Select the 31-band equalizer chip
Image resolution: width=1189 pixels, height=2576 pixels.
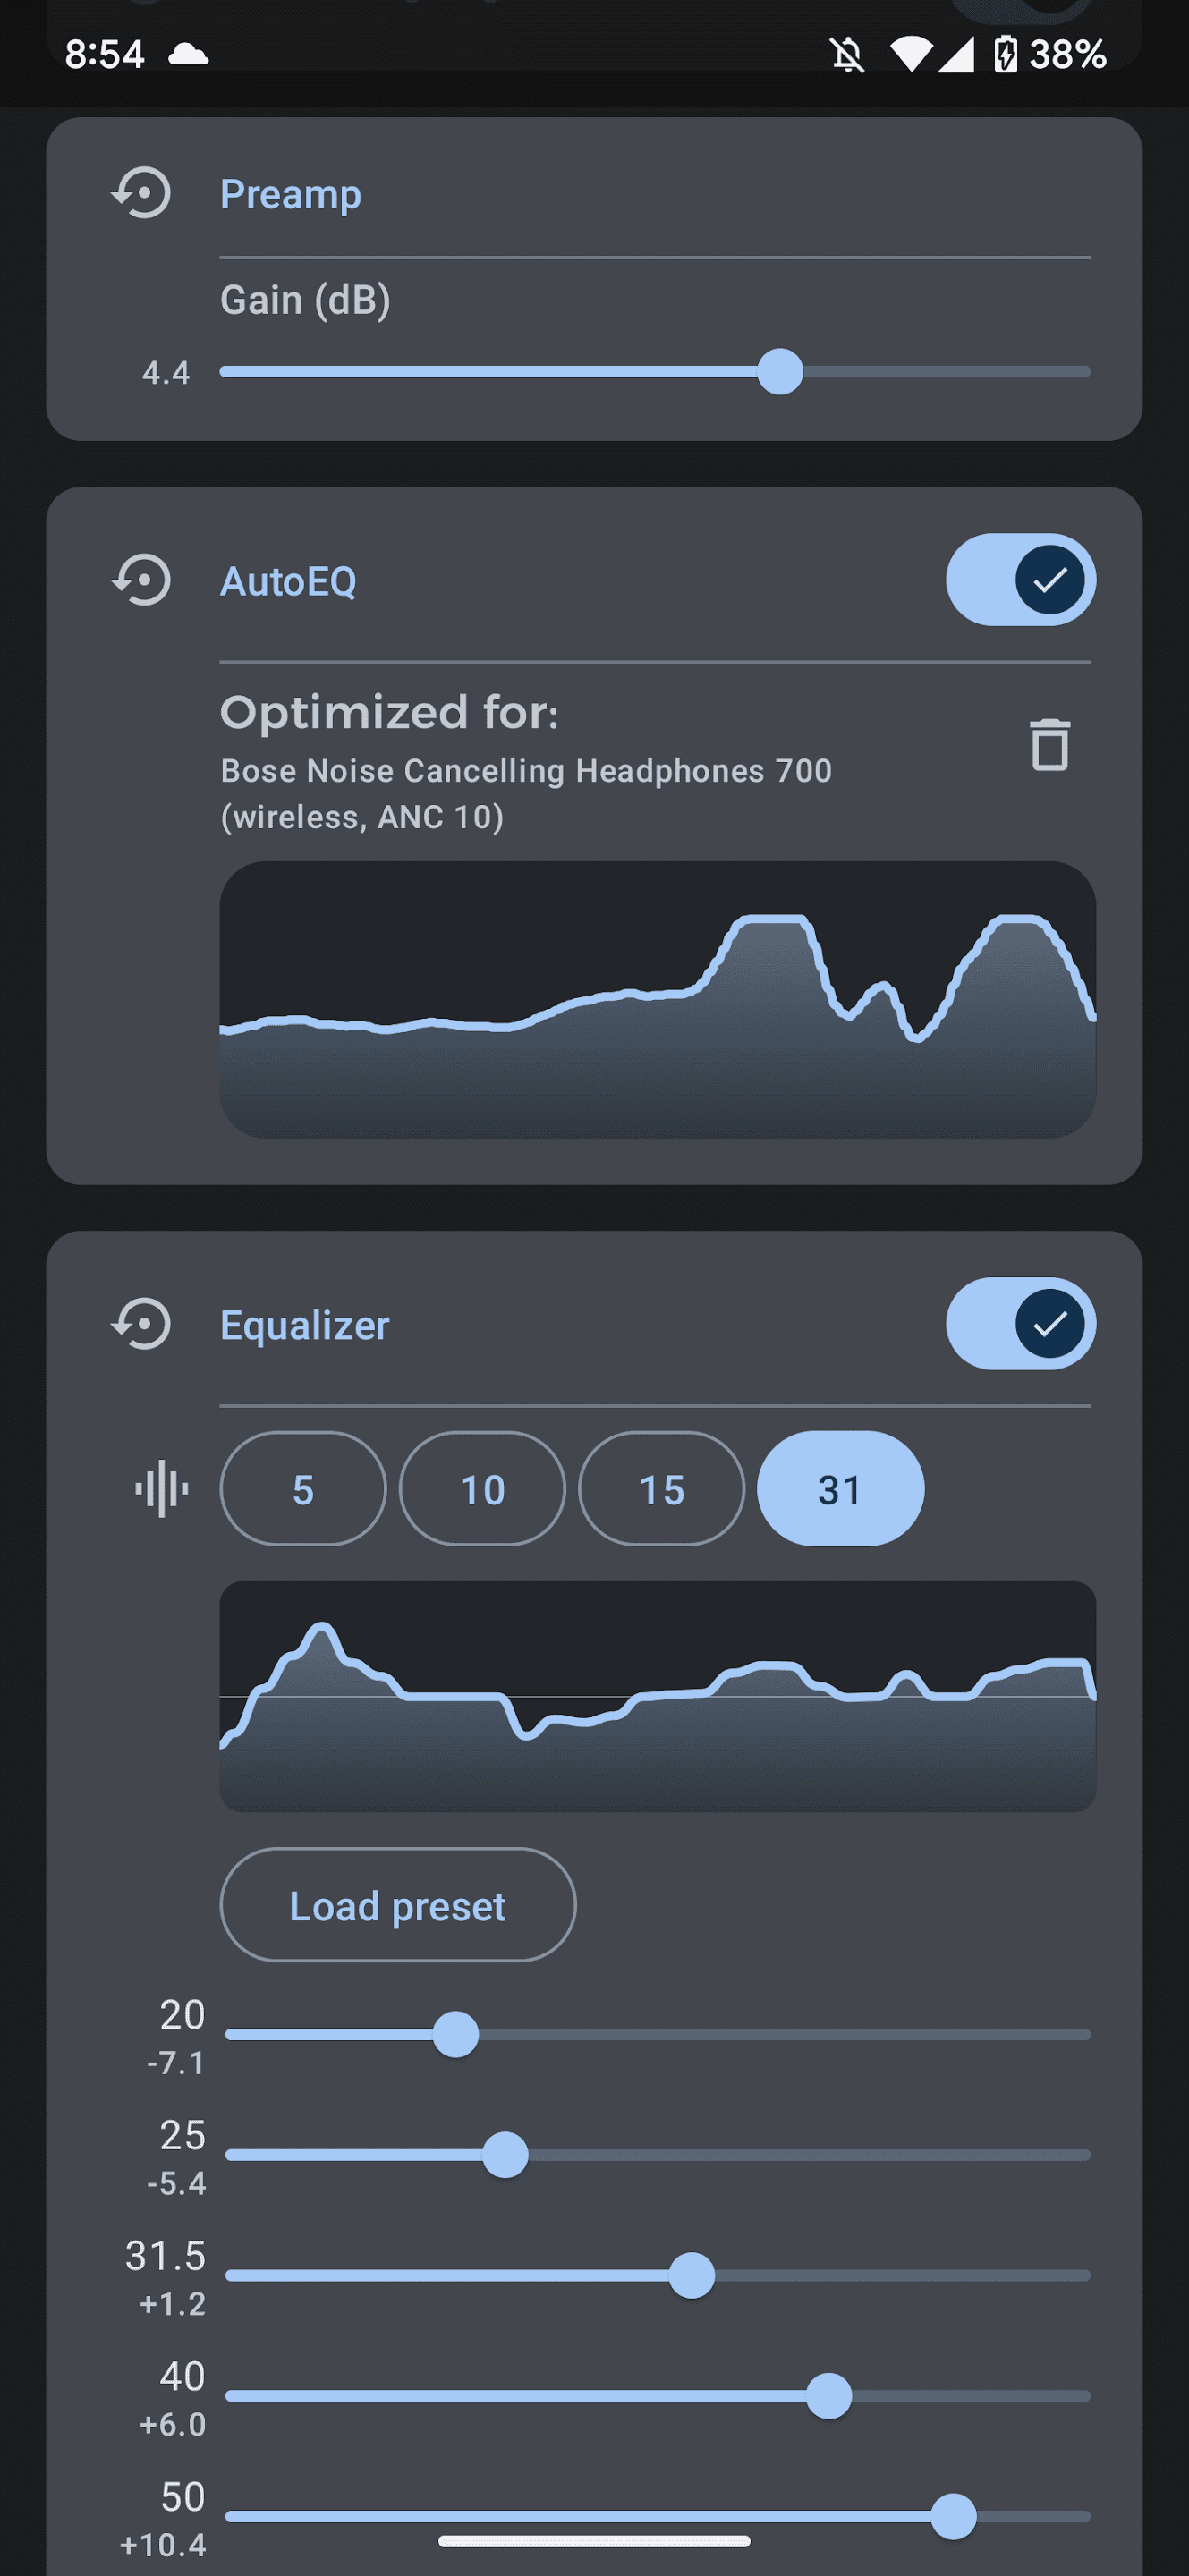pyautogui.click(x=840, y=1489)
